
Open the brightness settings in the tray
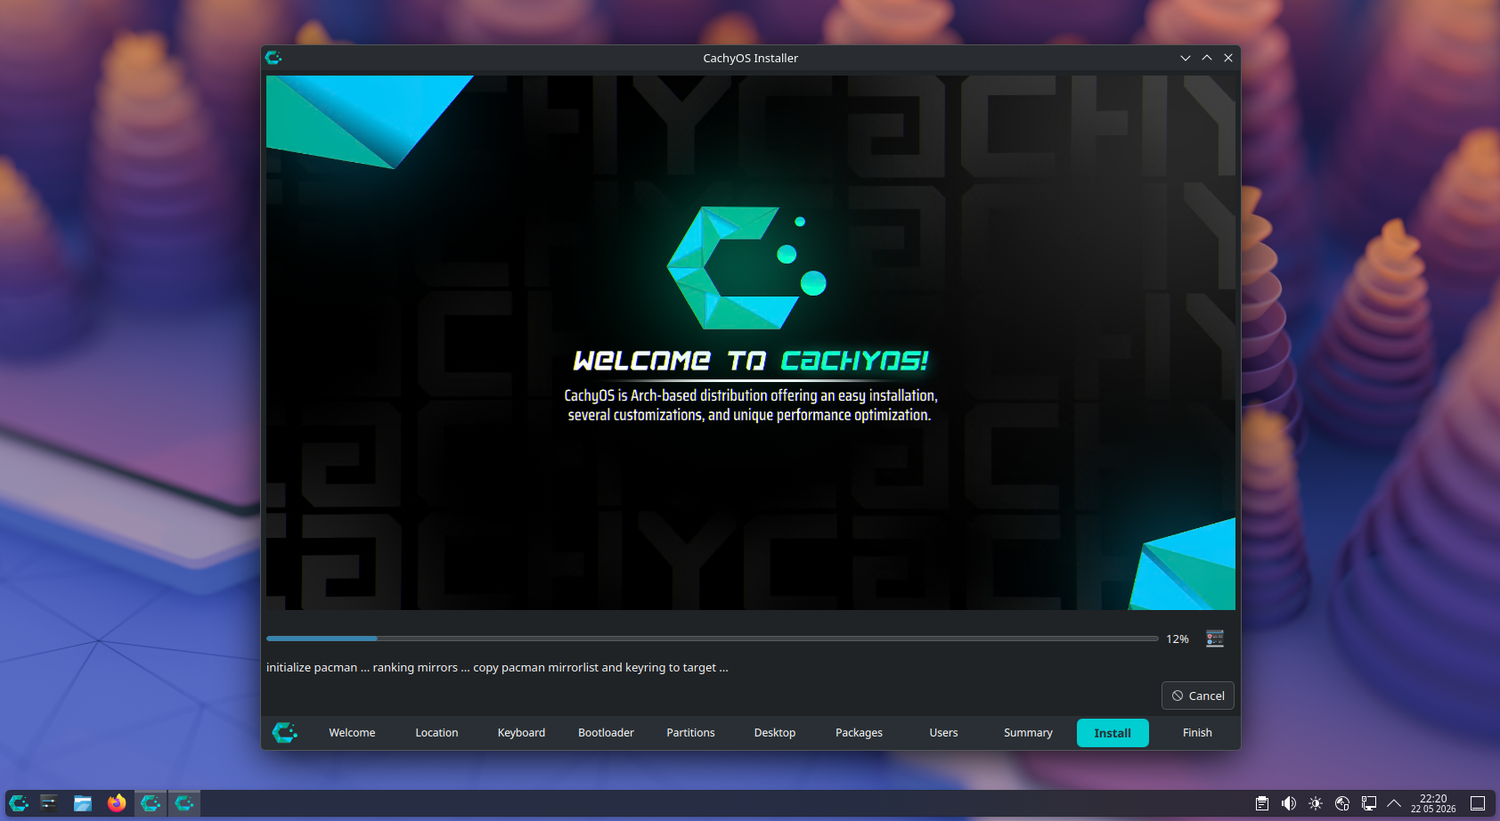(x=1316, y=804)
